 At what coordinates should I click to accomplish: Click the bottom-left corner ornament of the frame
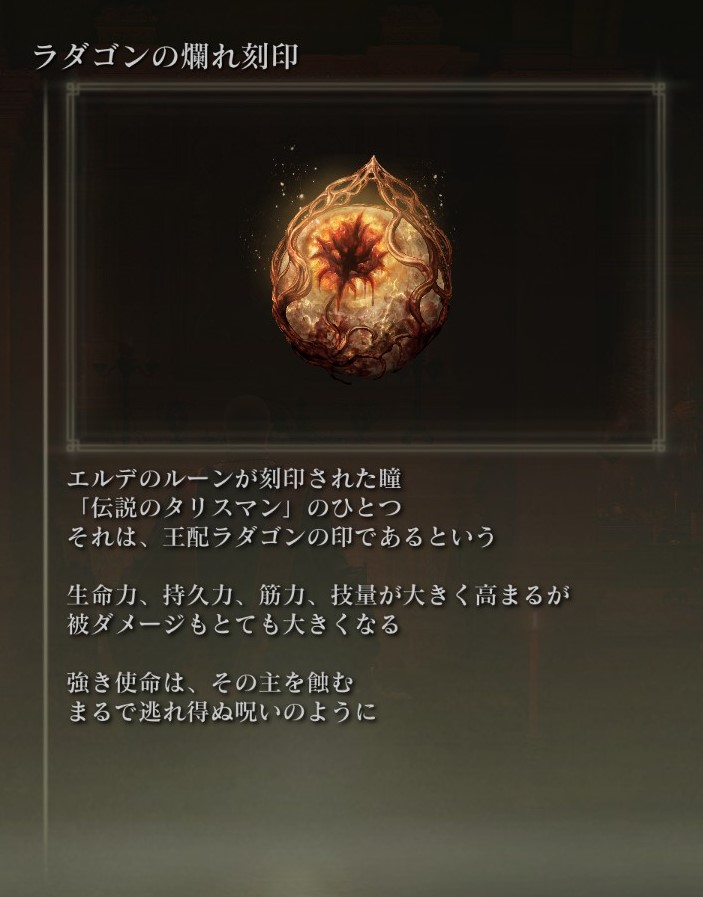(x=73, y=444)
